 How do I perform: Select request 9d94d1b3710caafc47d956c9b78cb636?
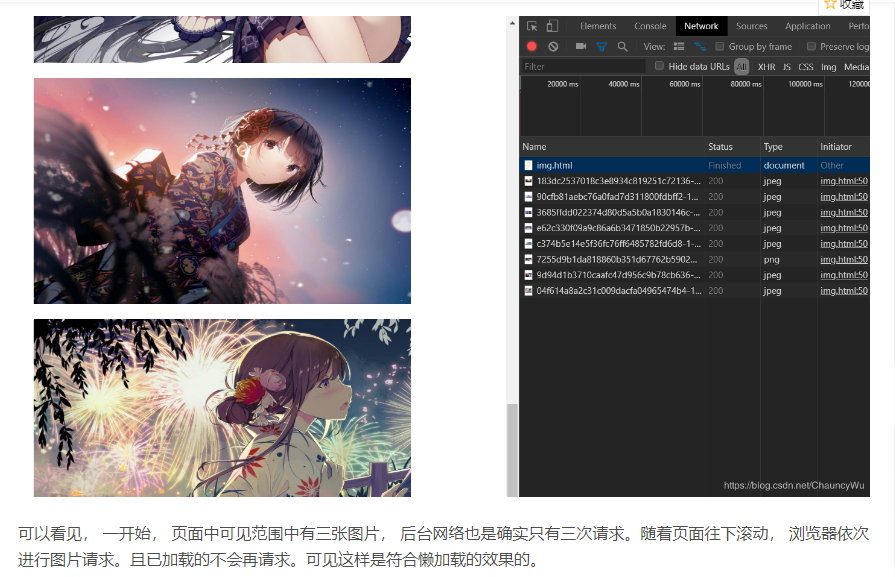pos(695,275)
